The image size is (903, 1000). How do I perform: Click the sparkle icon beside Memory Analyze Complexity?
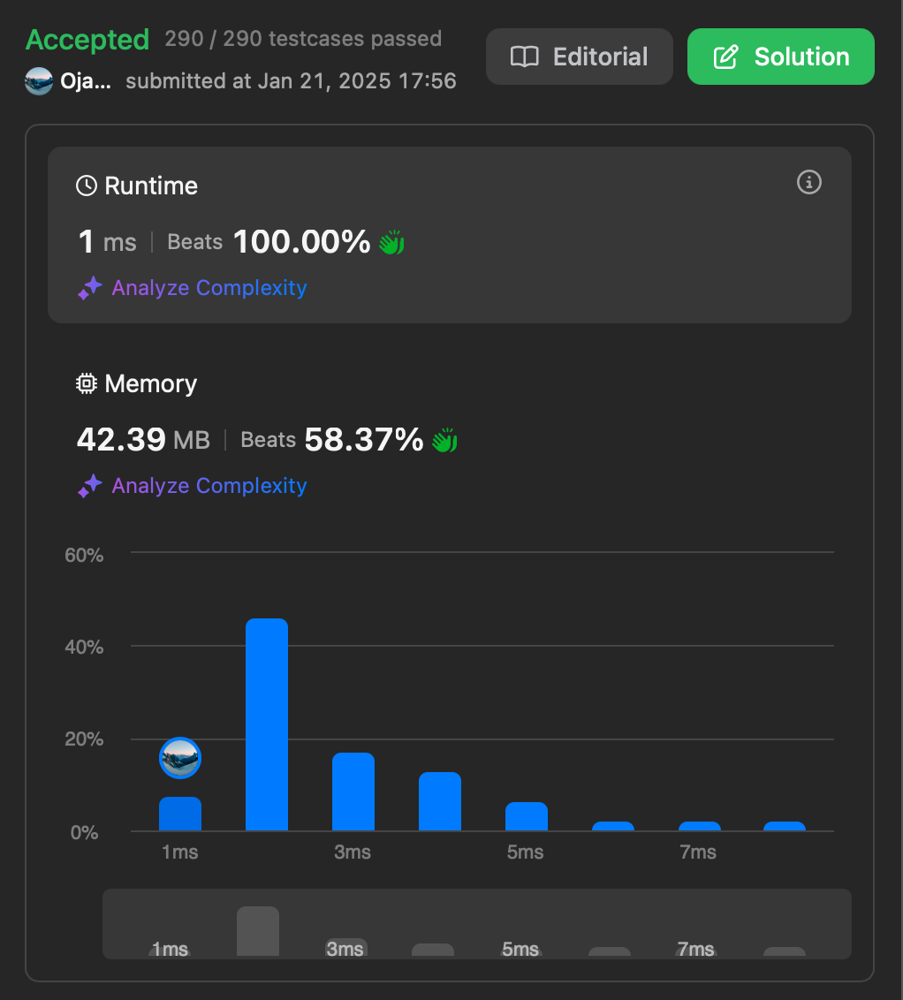90,485
